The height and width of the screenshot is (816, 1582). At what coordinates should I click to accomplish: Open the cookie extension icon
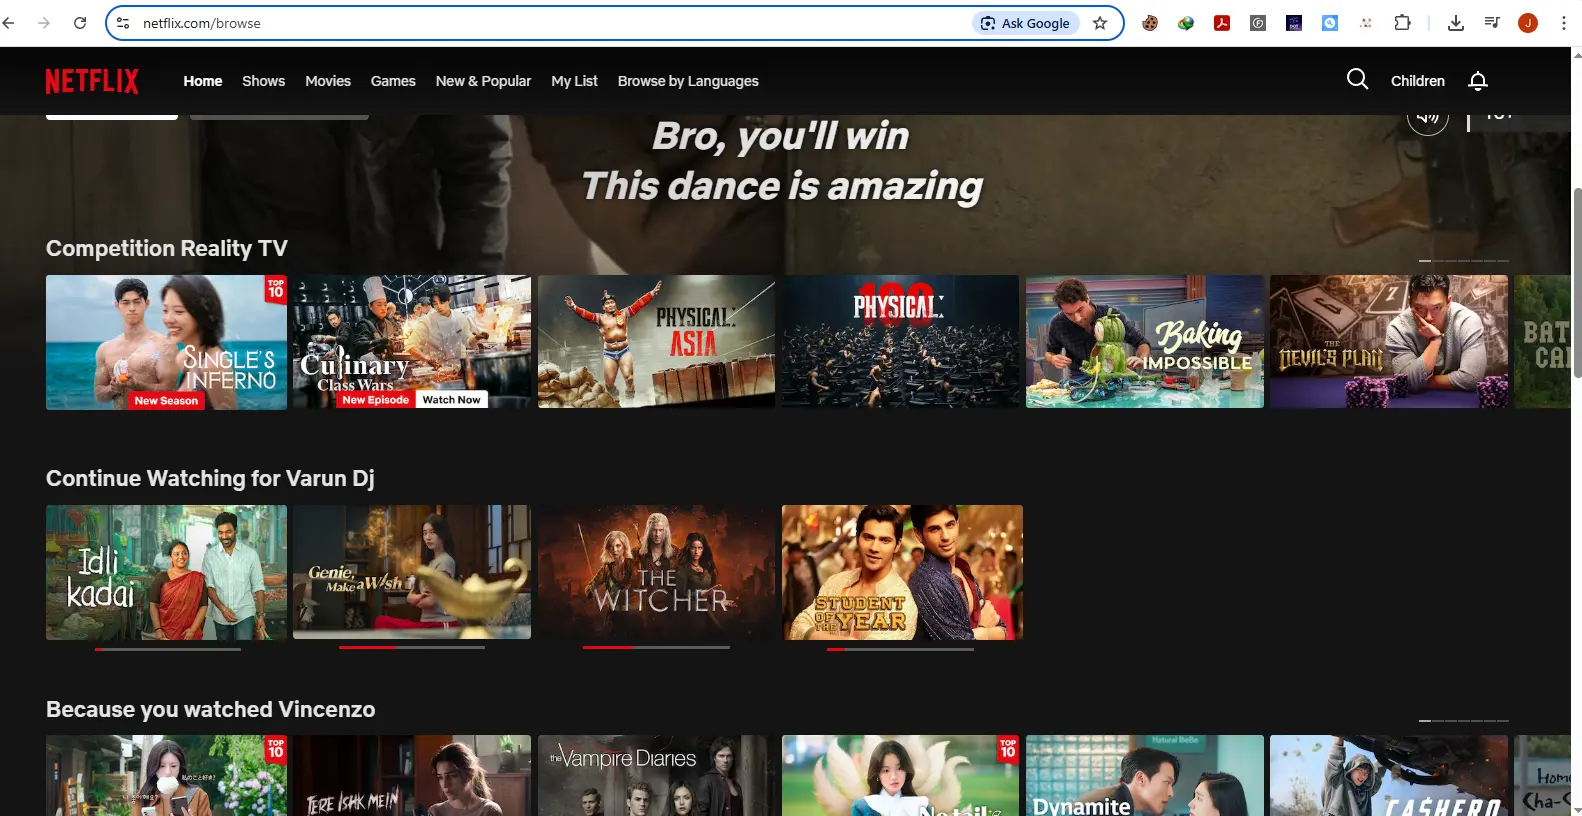(1150, 23)
